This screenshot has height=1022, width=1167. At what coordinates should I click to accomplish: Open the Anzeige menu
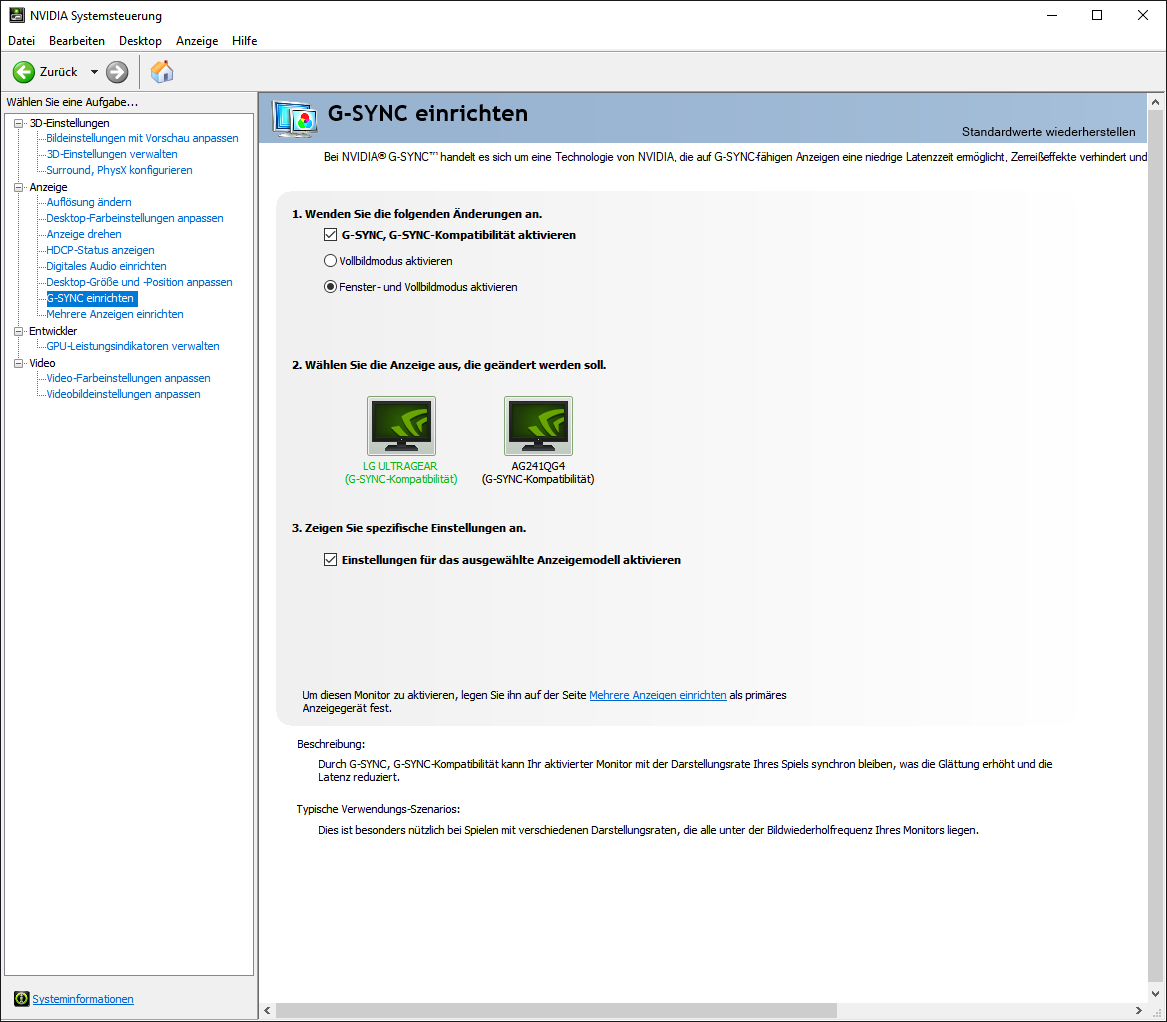pyautogui.click(x=196, y=41)
